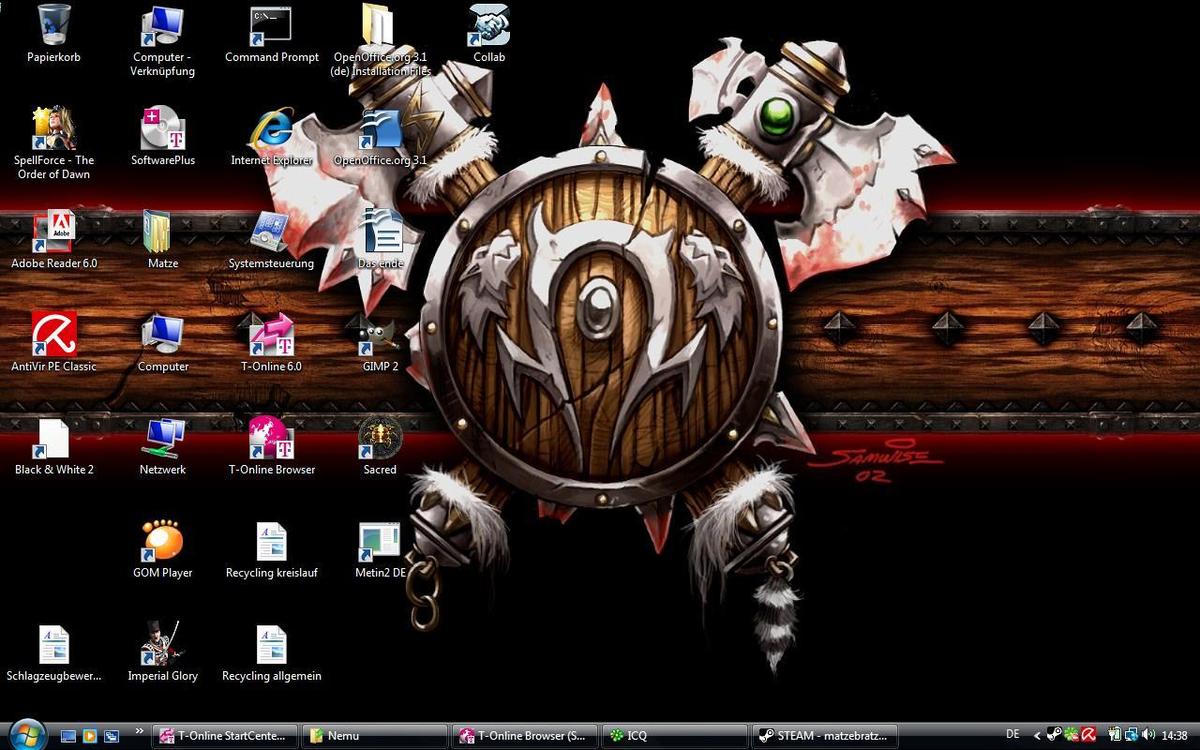Open the Netzwerk network icon
The image size is (1200, 750).
[163, 446]
